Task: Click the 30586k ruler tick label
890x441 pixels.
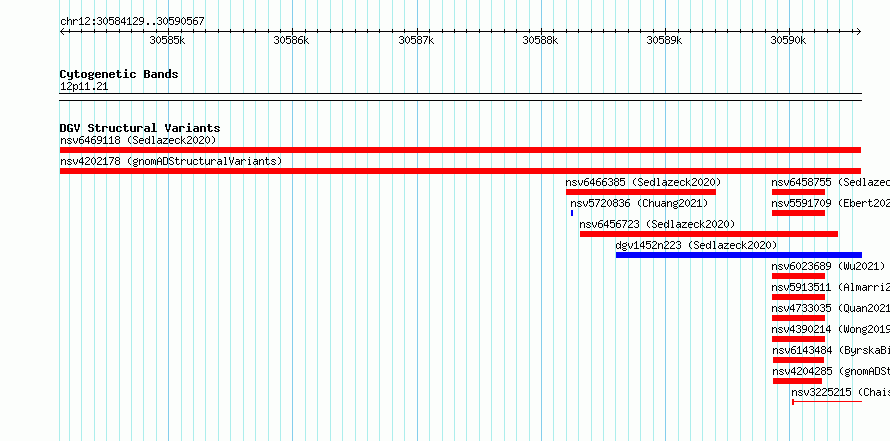Action: click(291, 40)
